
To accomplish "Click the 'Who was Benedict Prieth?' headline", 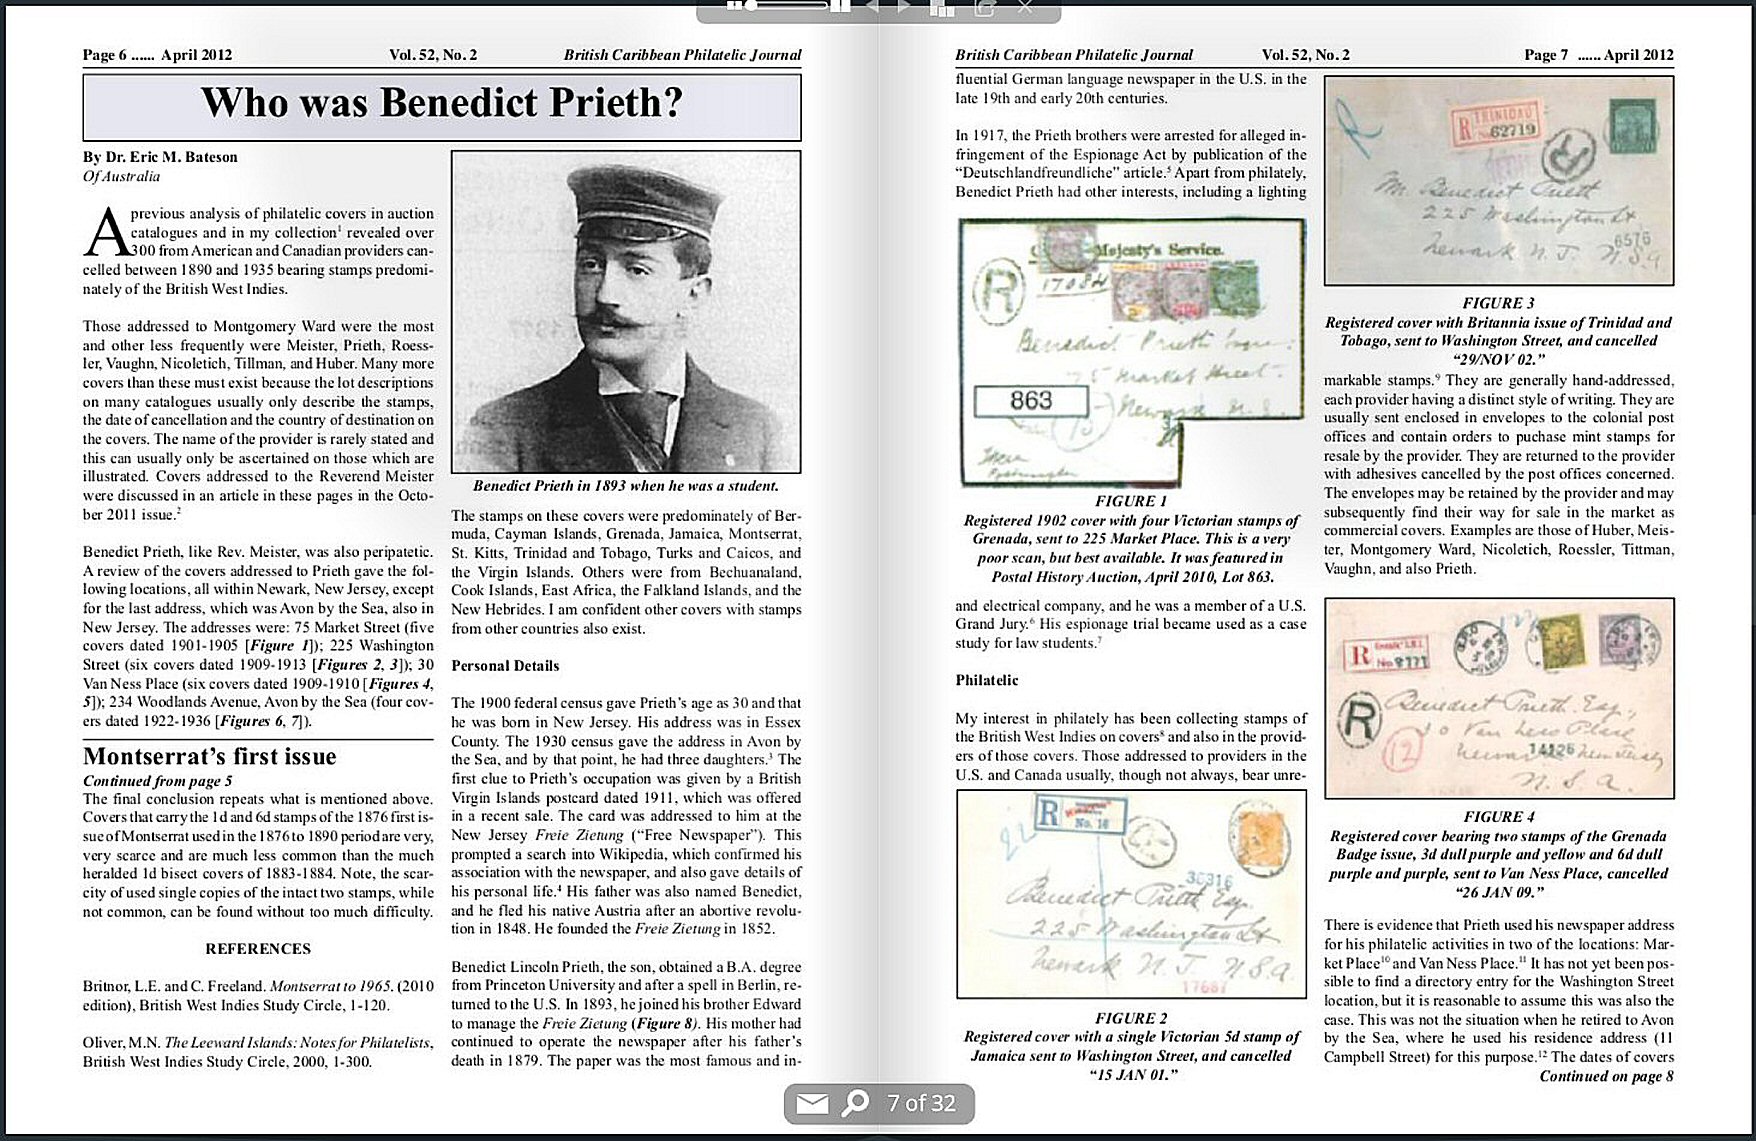I will pos(441,103).
